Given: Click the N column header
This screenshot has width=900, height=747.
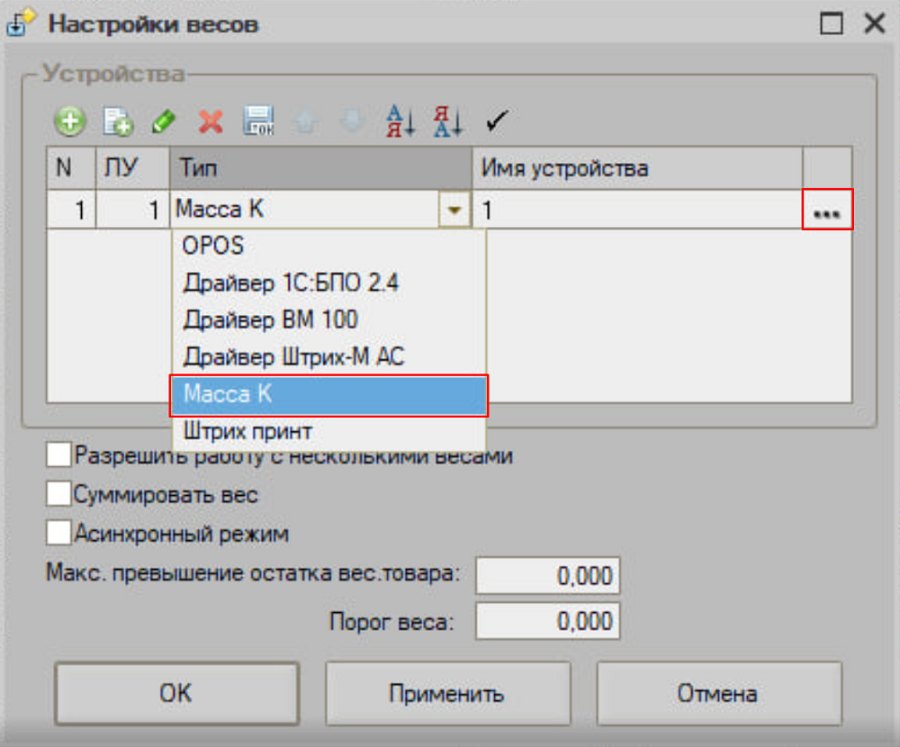Looking at the screenshot, I should [71, 168].
